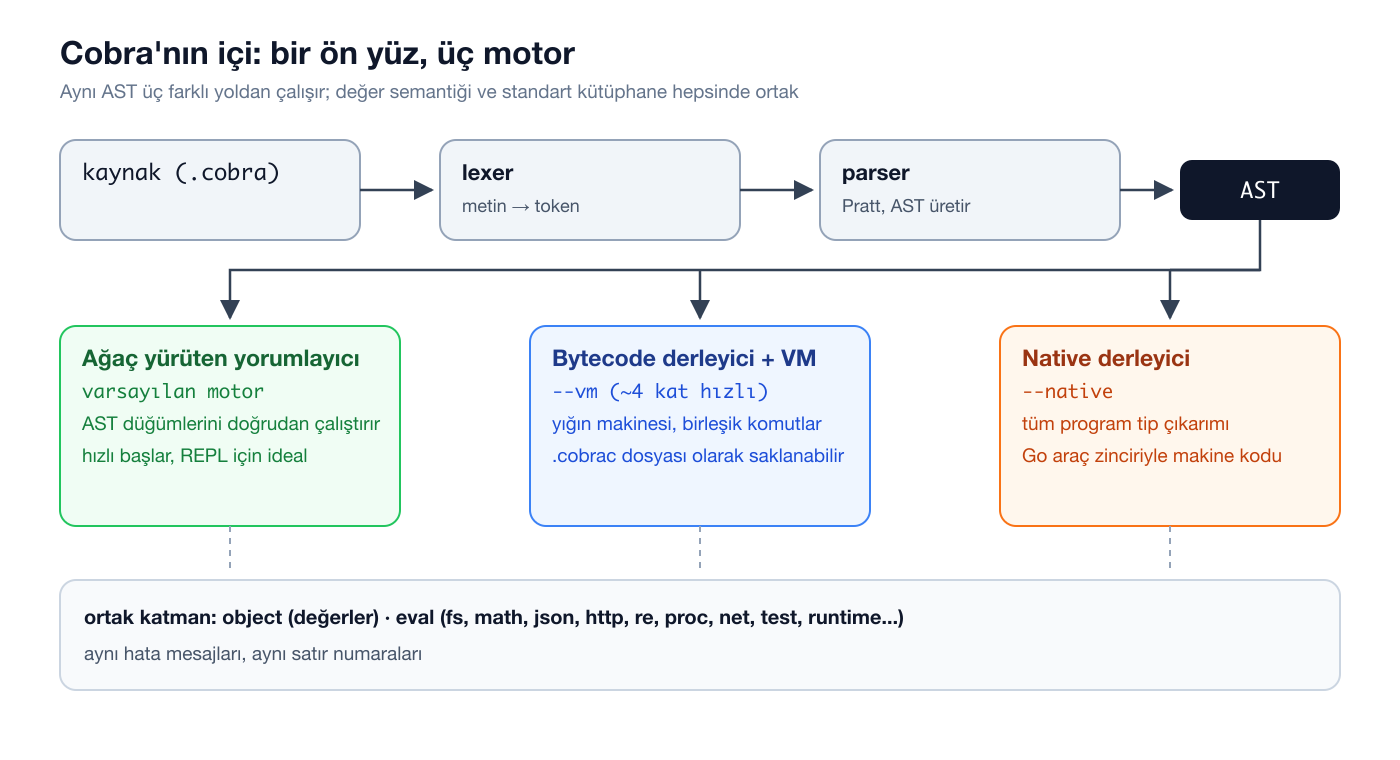Click the "kaynak (.cobra)" source box
This screenshot has height=760, width=1400.
pos(210,190)
